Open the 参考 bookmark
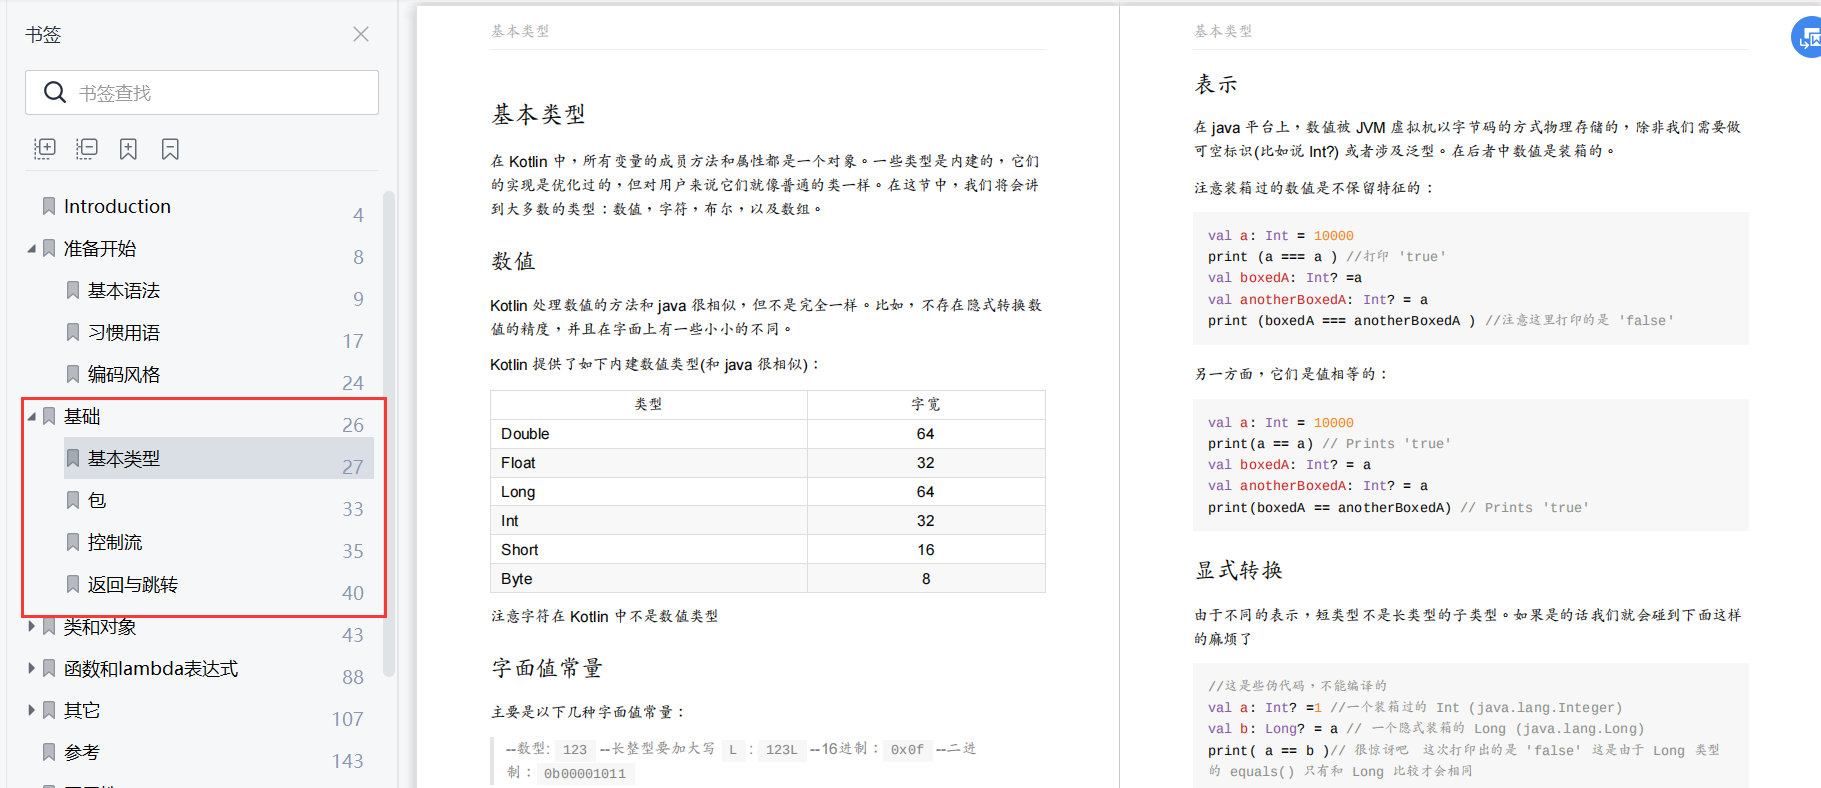The width and height of the screenshot is (1821, 788). [x=82, y=752]
